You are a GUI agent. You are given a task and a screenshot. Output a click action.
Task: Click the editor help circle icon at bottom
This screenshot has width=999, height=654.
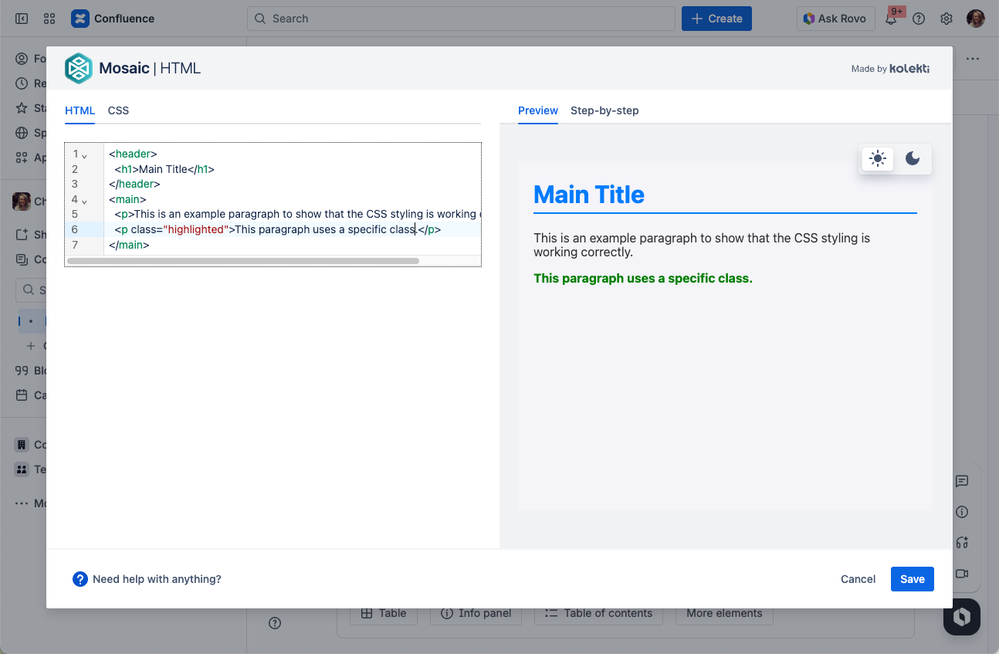point(275,623)
